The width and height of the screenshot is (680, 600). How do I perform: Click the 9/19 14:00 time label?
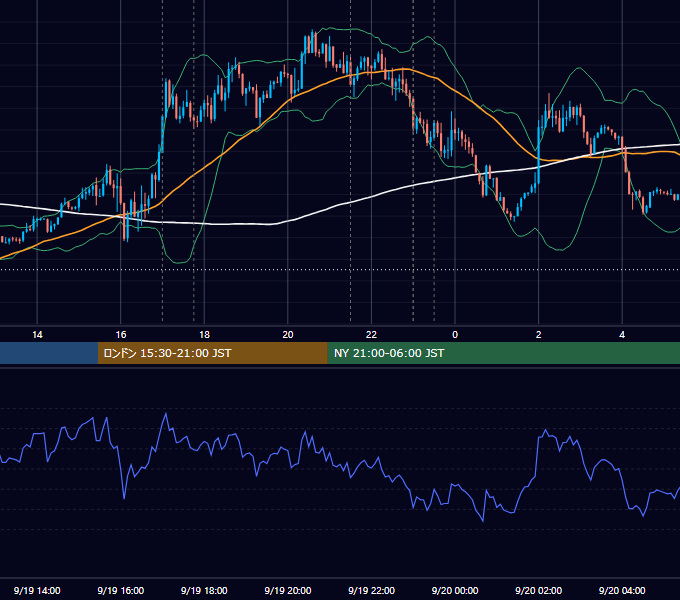click(37, 590)
